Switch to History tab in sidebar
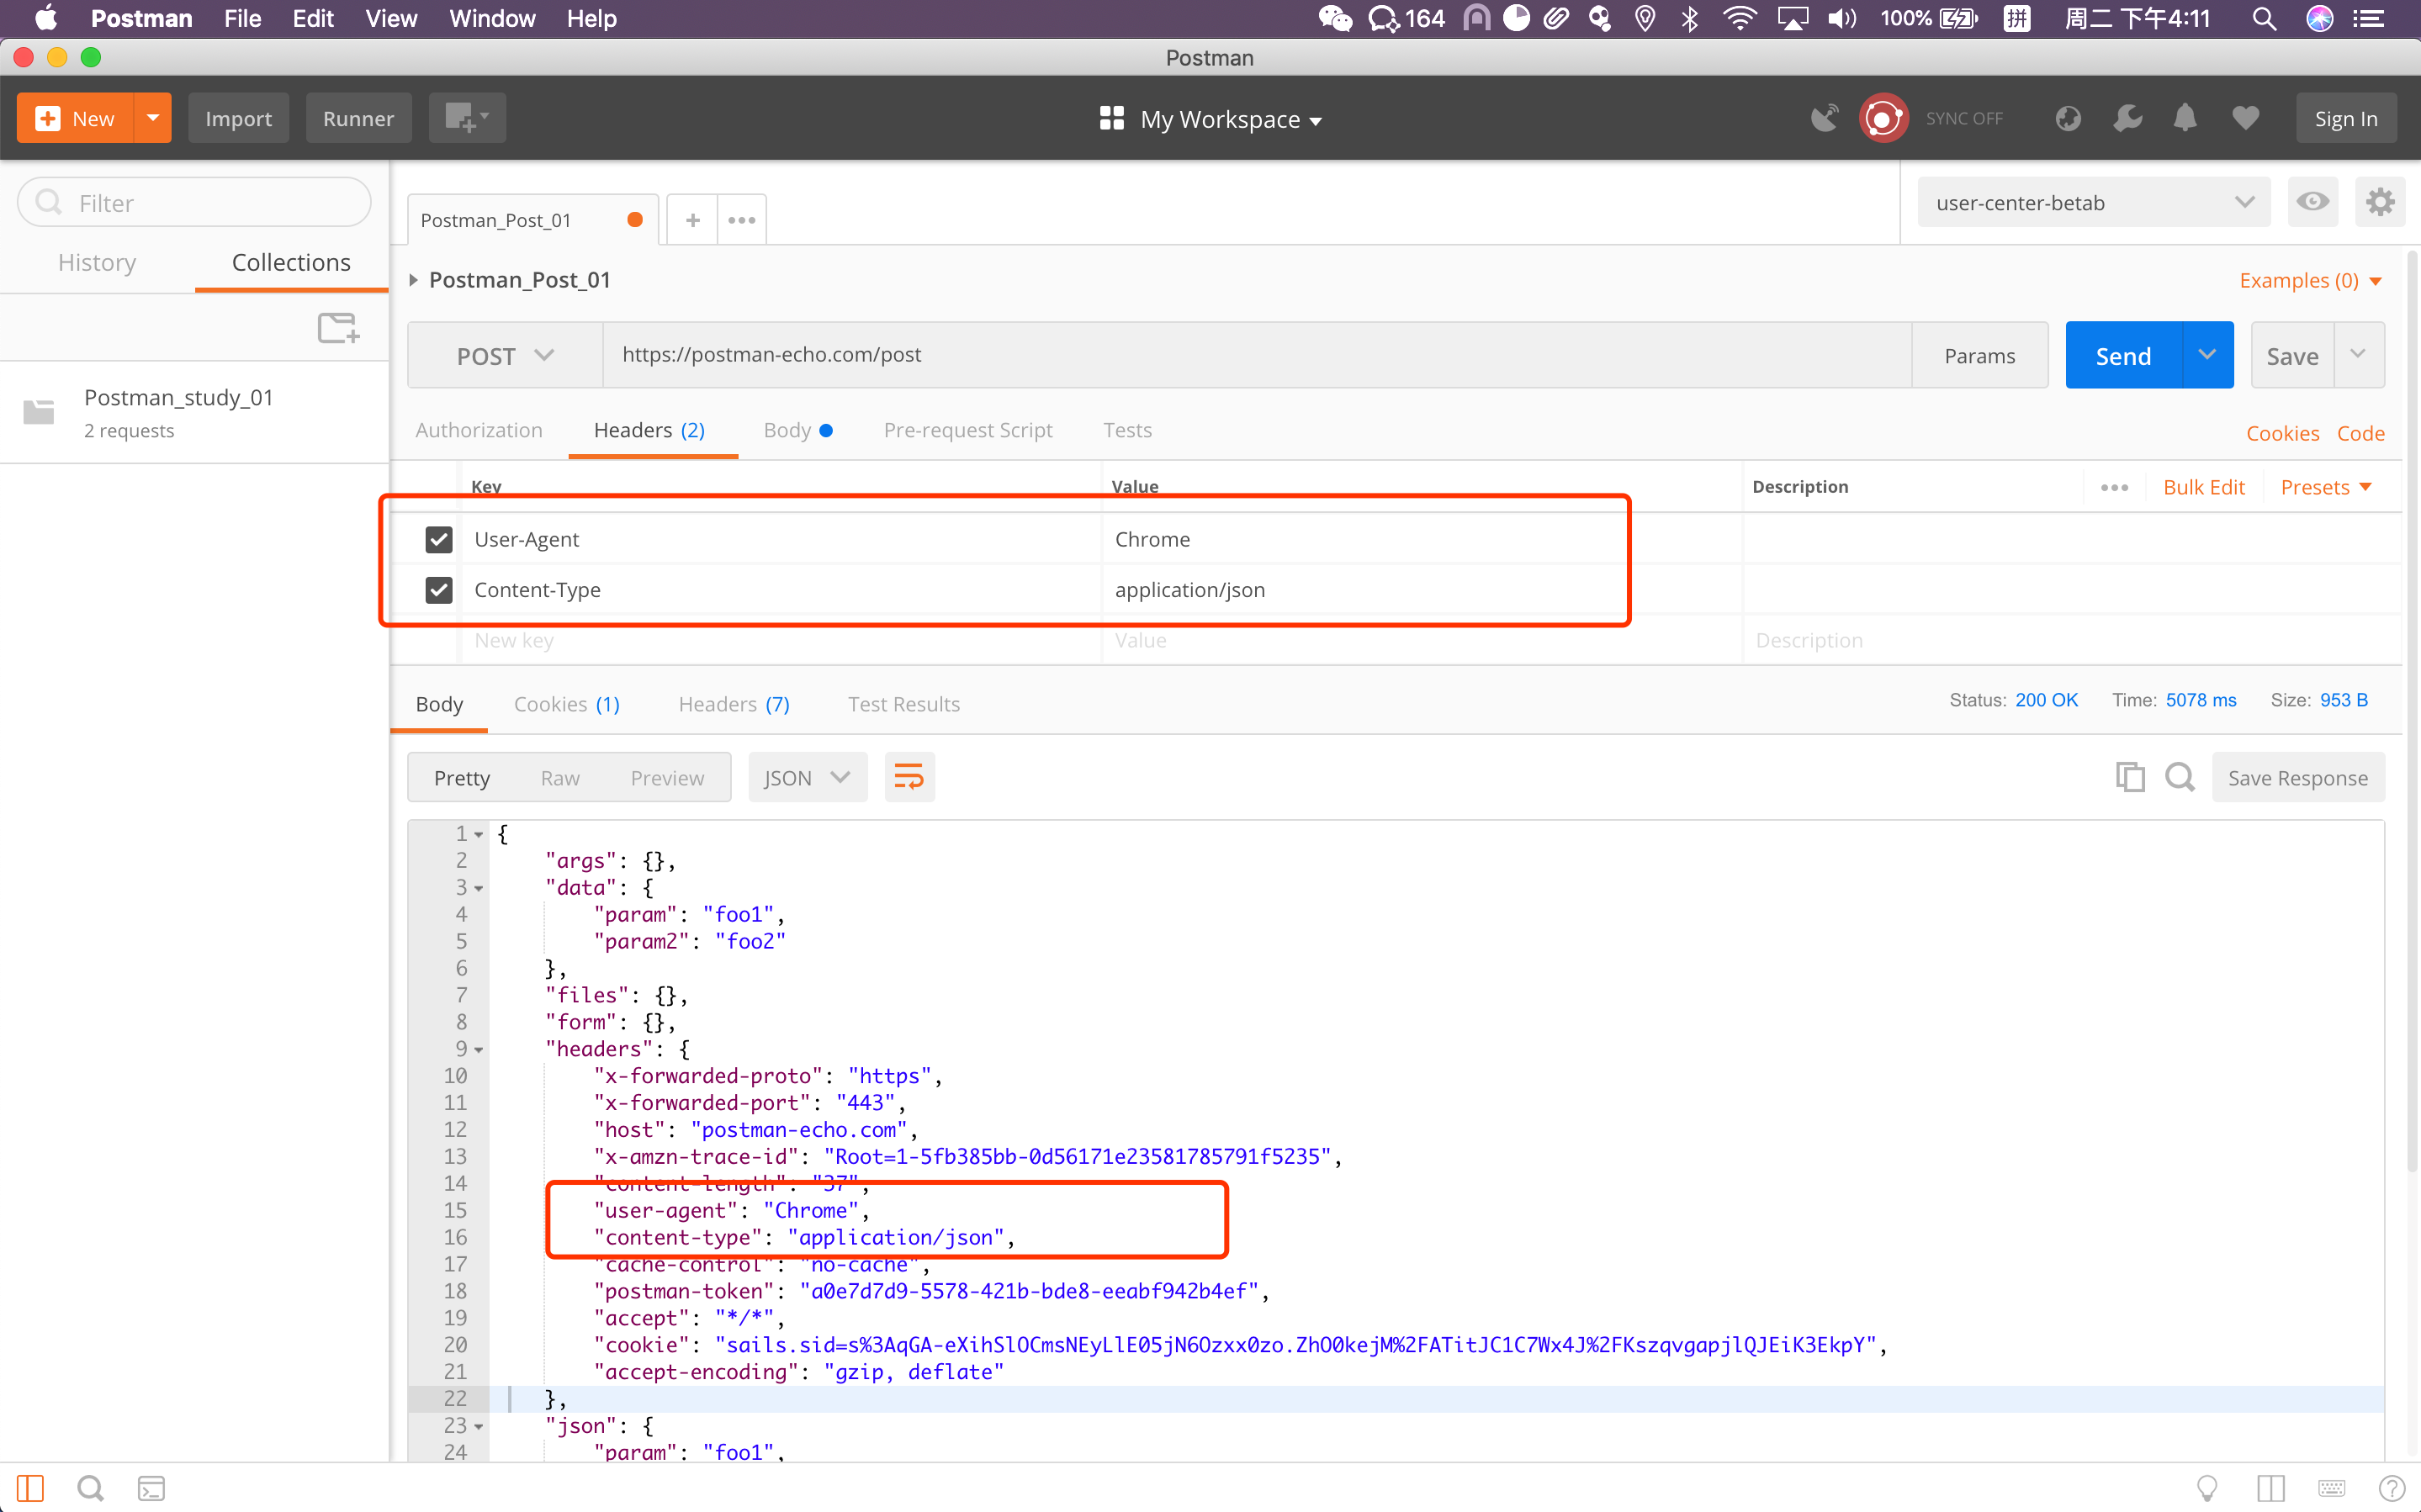Image resolution: width=2421 pixels, height=1512 pixels. tap(97, 262)
